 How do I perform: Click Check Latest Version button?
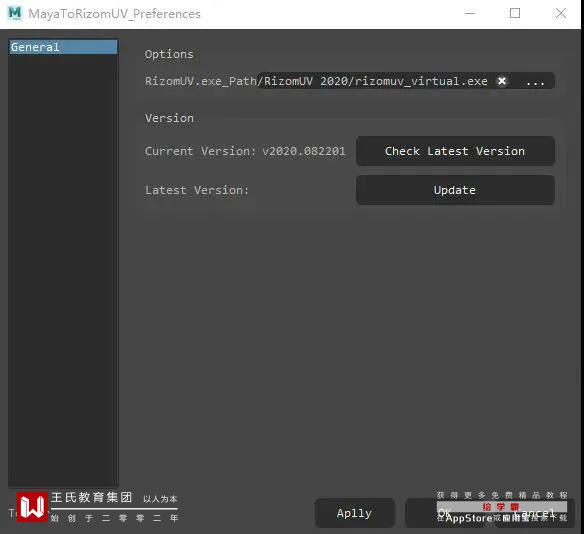pyautogui.click(x=455, y=151)
